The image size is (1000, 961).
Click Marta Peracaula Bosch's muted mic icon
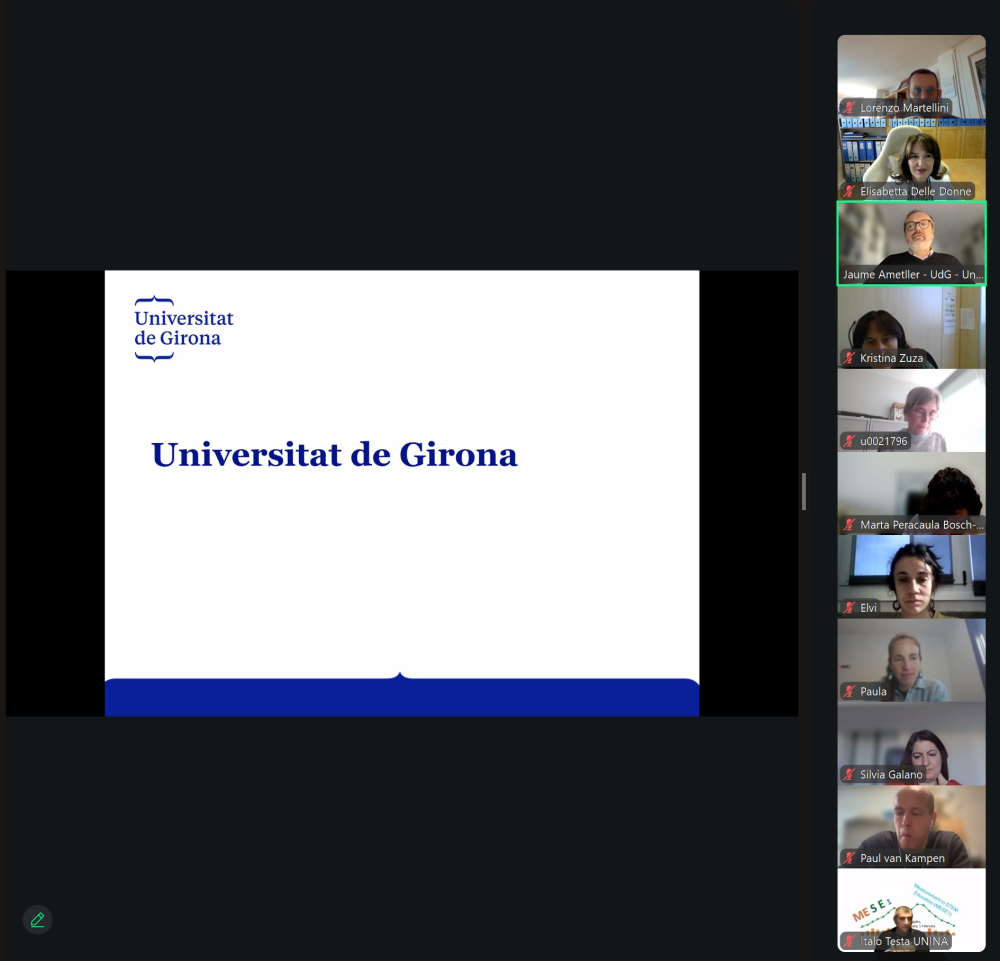pos(850,524)
